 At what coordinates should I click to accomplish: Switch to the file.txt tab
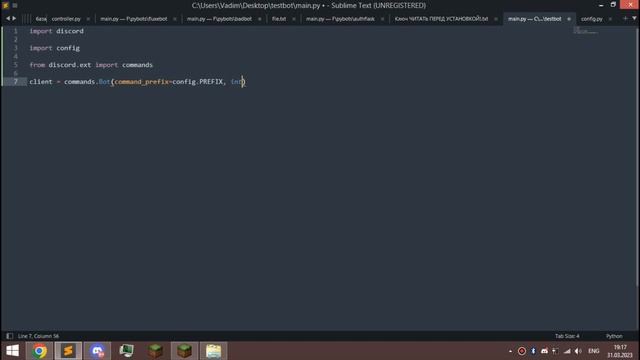click(279, 19)
